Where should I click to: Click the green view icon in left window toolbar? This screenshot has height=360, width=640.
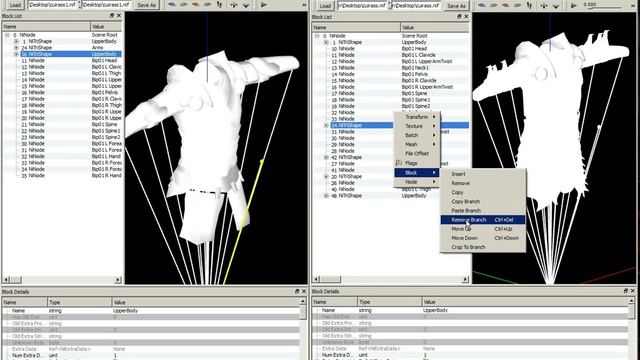point(184,4)
